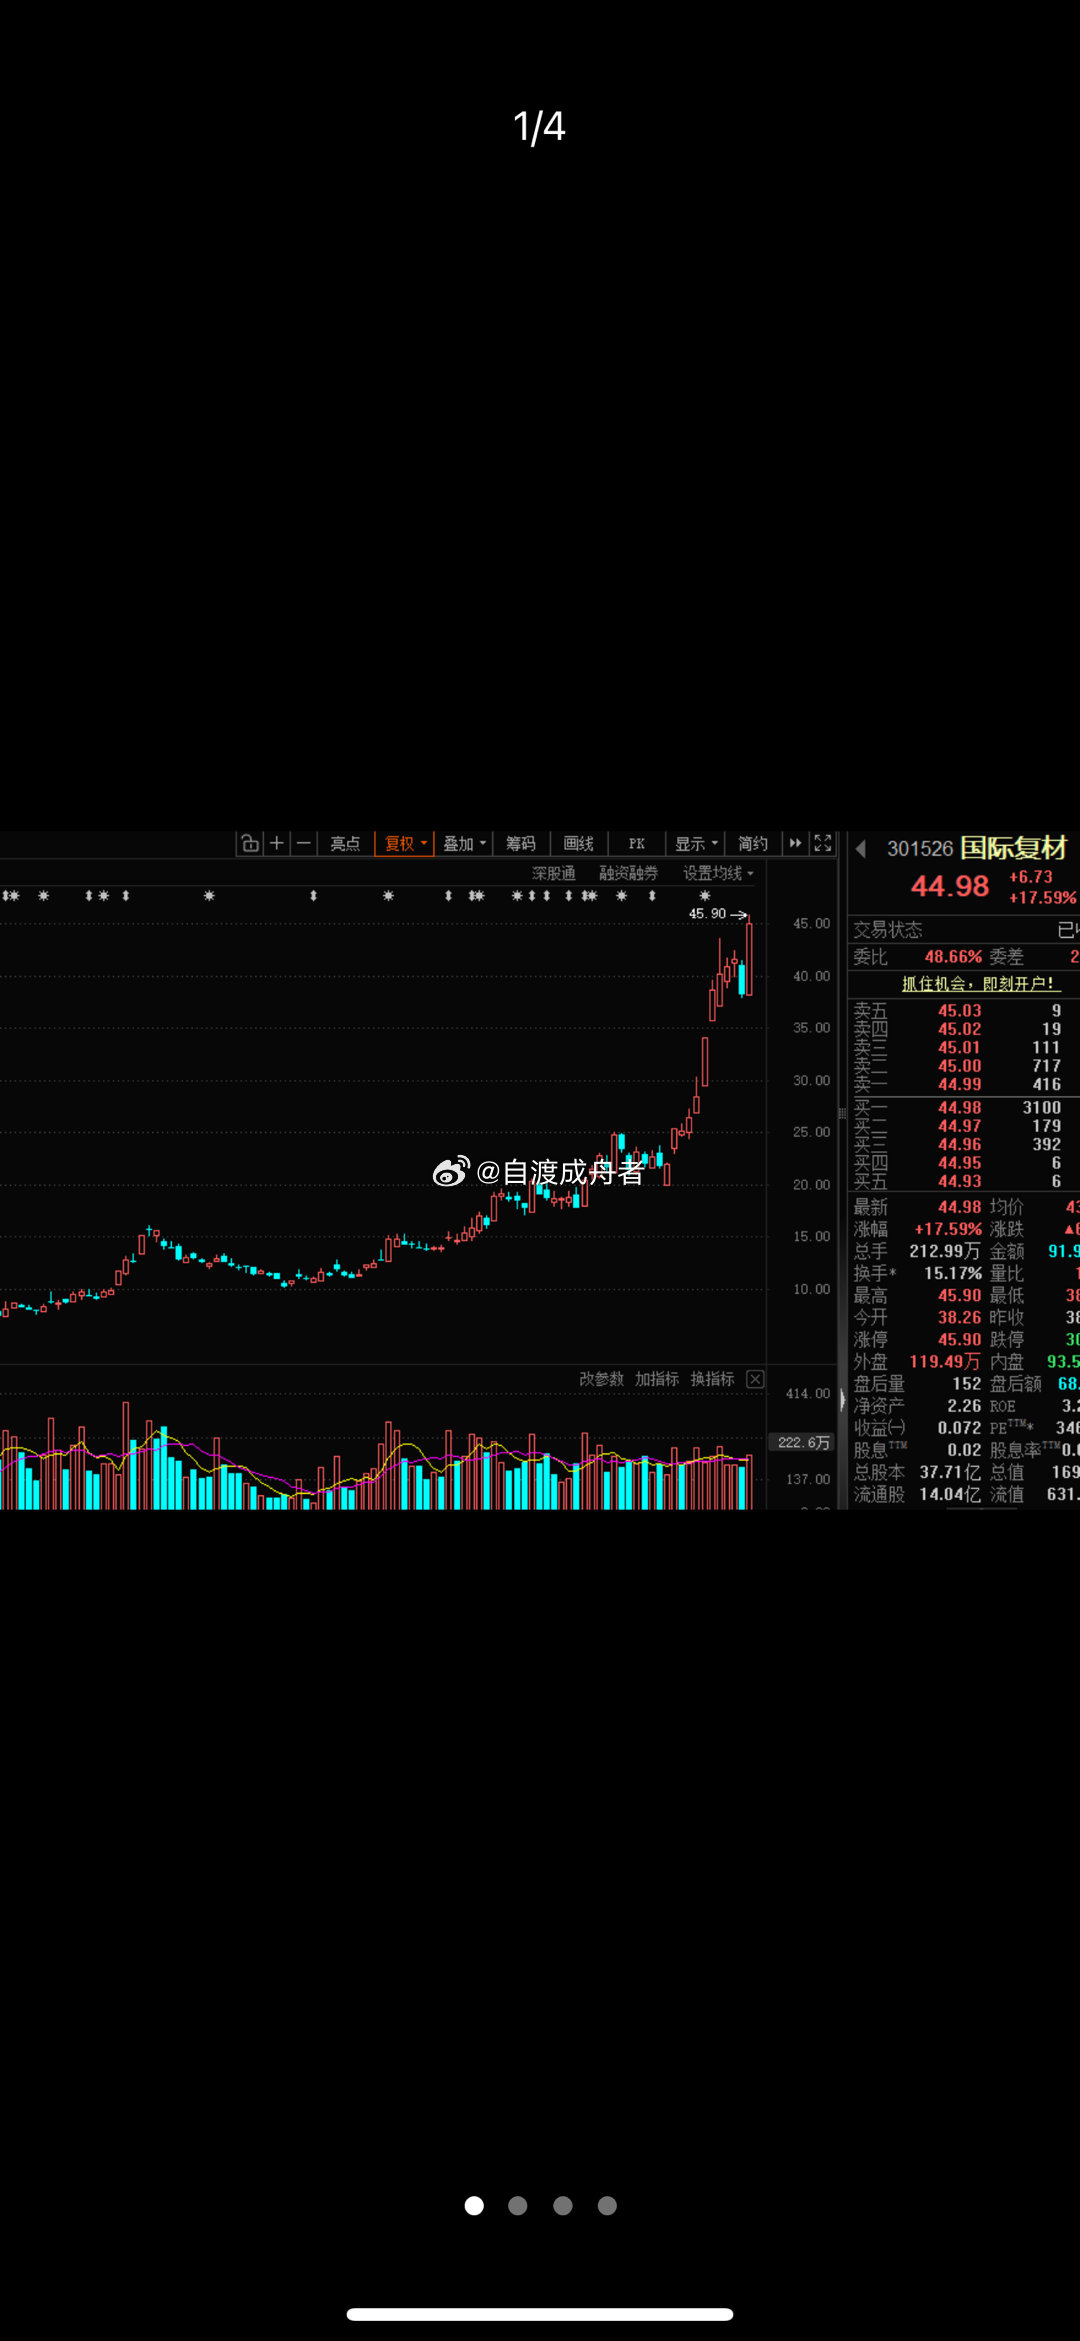This screenshot has height=2341, width=1080.
Task: Click the first image page dot
Action: click(x=474, y=2205)
